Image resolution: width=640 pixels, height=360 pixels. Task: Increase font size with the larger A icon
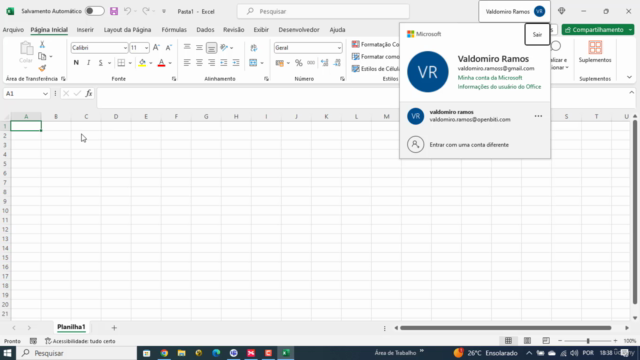[156, 48]
